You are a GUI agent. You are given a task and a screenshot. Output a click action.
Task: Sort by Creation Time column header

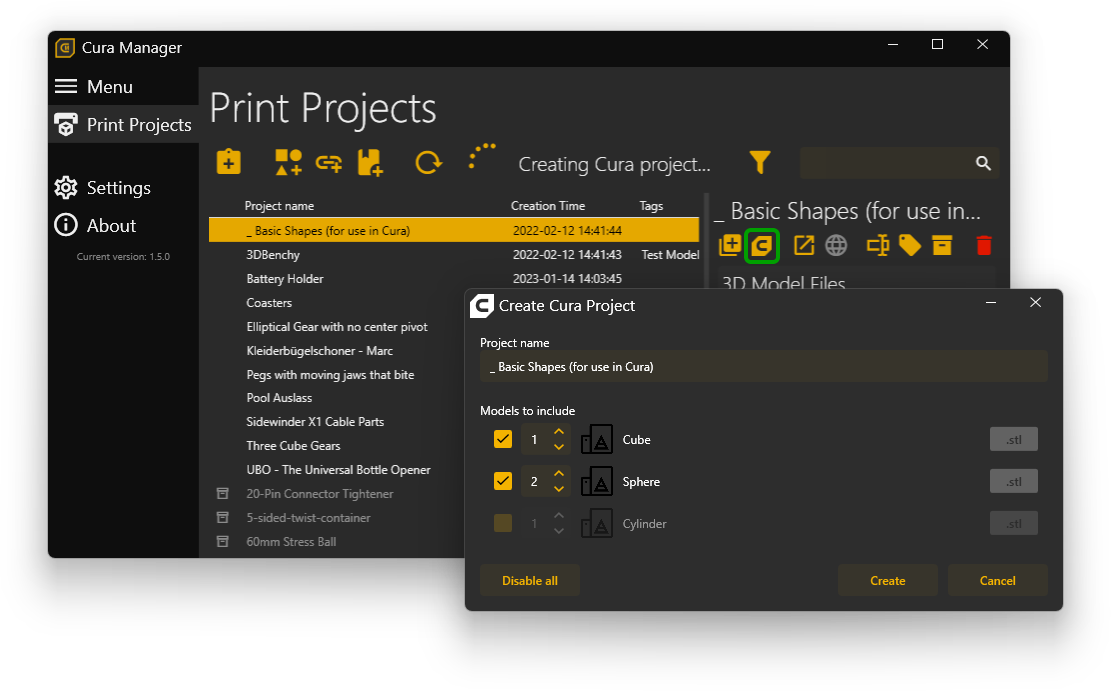coord(548,206)
